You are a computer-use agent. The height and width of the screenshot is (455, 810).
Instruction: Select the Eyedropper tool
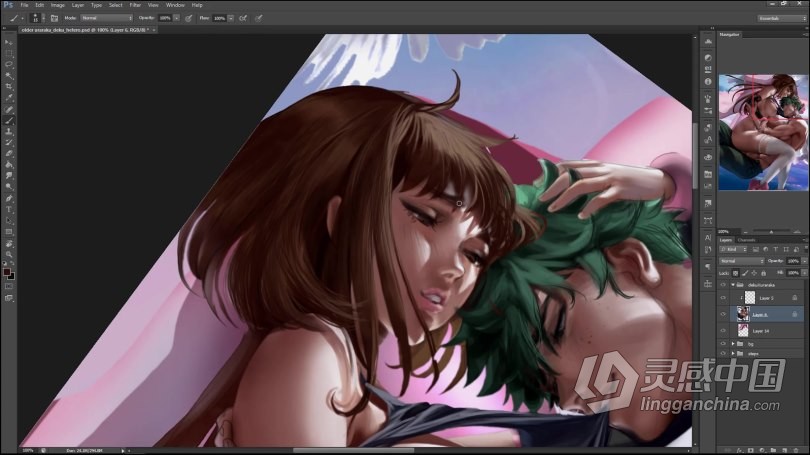coord(9,98)
